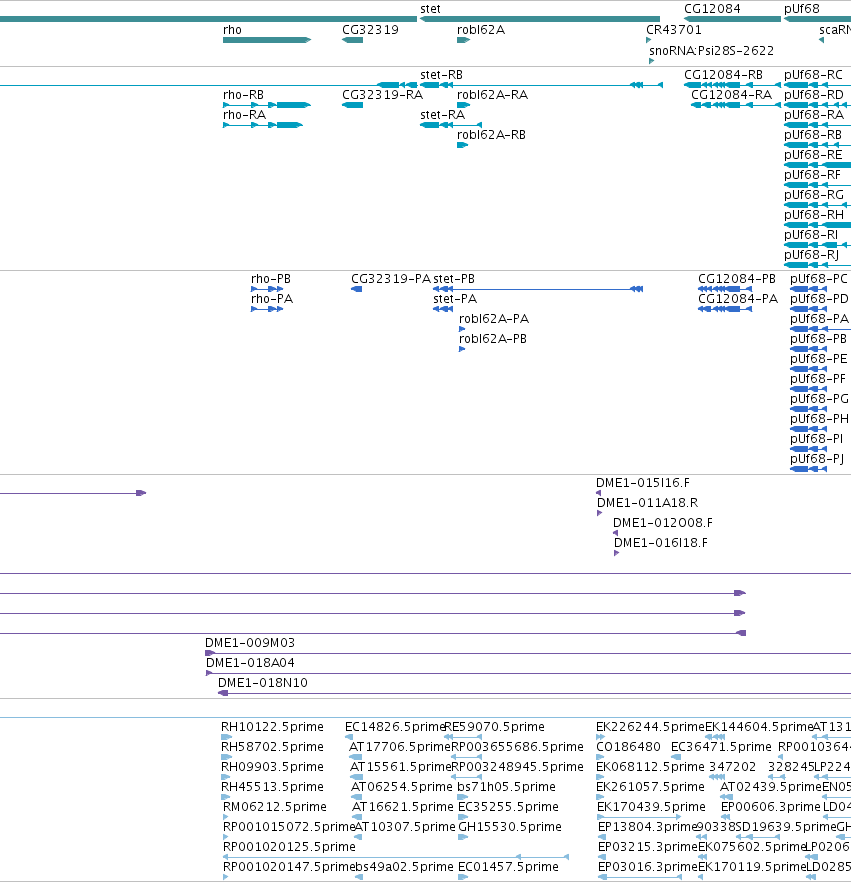Click the DME1-018A04 BAC label
Viewport: 851px width, 882px height.
pos(250,663)
